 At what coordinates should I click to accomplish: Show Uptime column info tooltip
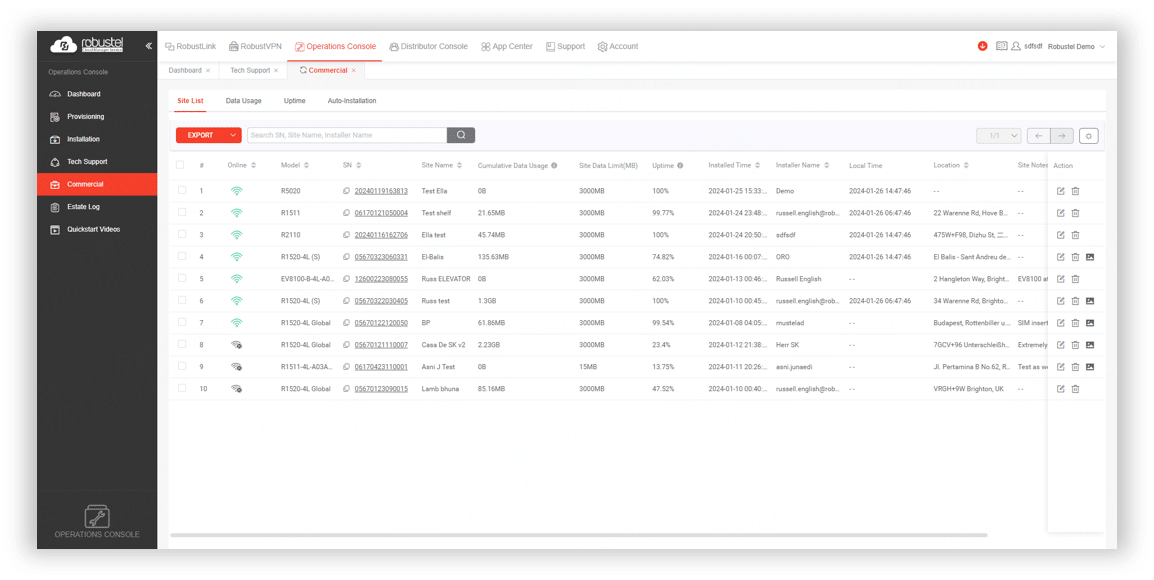coord(680,166)
